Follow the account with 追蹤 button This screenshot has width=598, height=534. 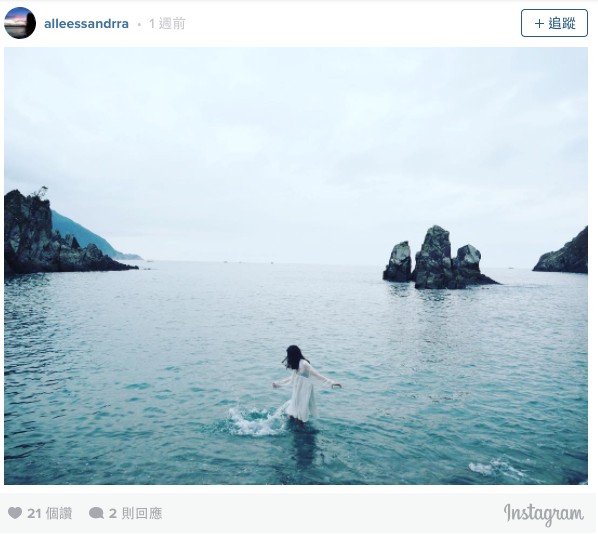pos(554,23)
